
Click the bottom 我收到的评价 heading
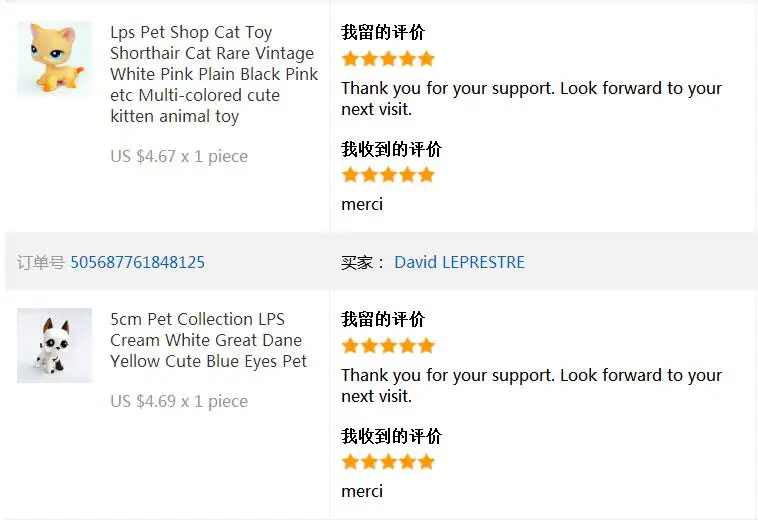(x=392, y=436)
